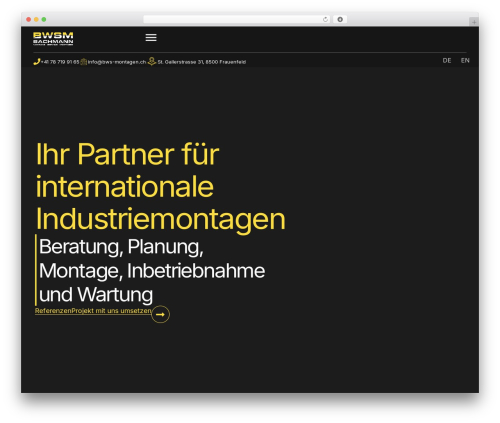Viewport: 500px width, 423px height.
Task: Email info@bws-montagen.ch
Action: pos(117,62)
